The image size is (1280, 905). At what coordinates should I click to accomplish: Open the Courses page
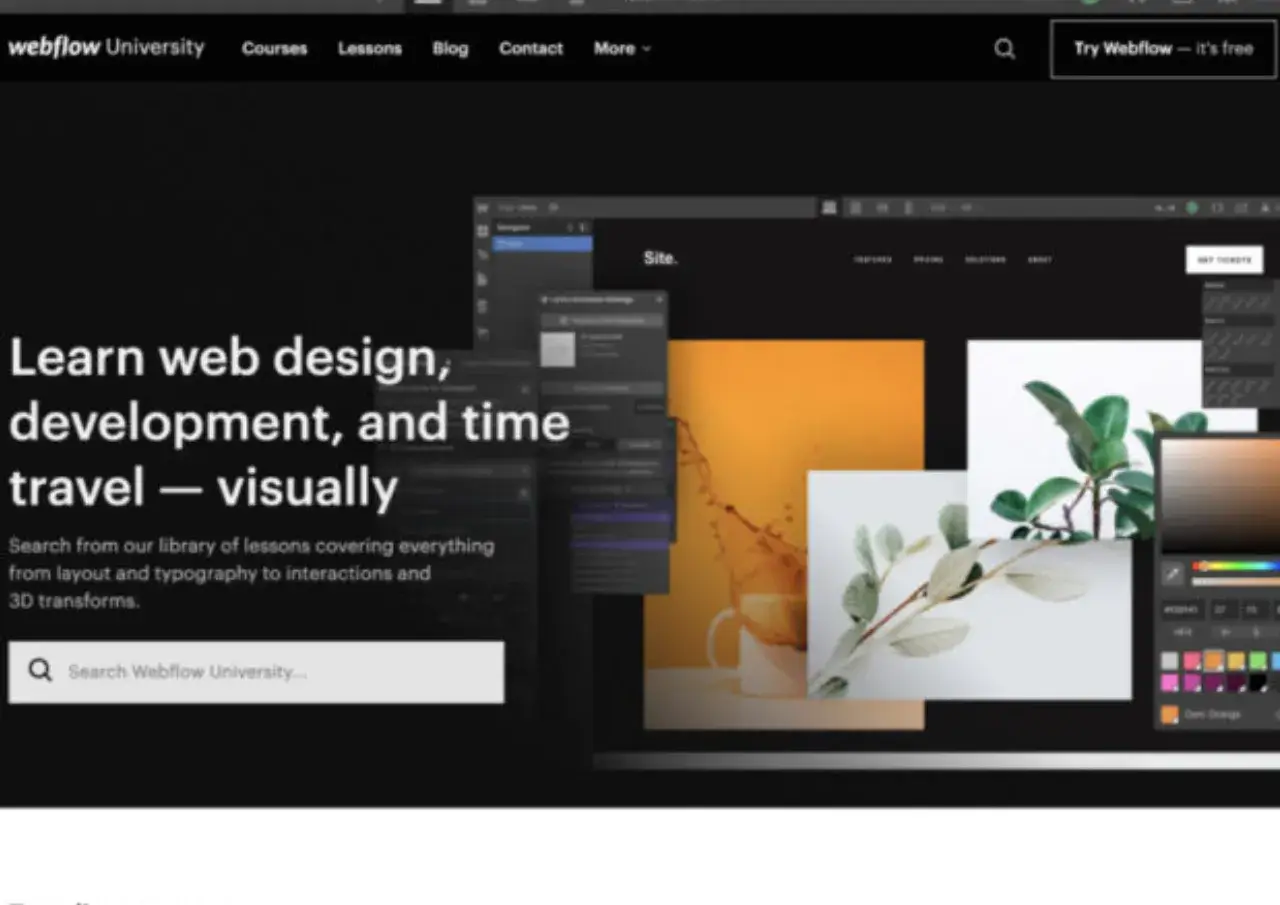pos(274,48)
